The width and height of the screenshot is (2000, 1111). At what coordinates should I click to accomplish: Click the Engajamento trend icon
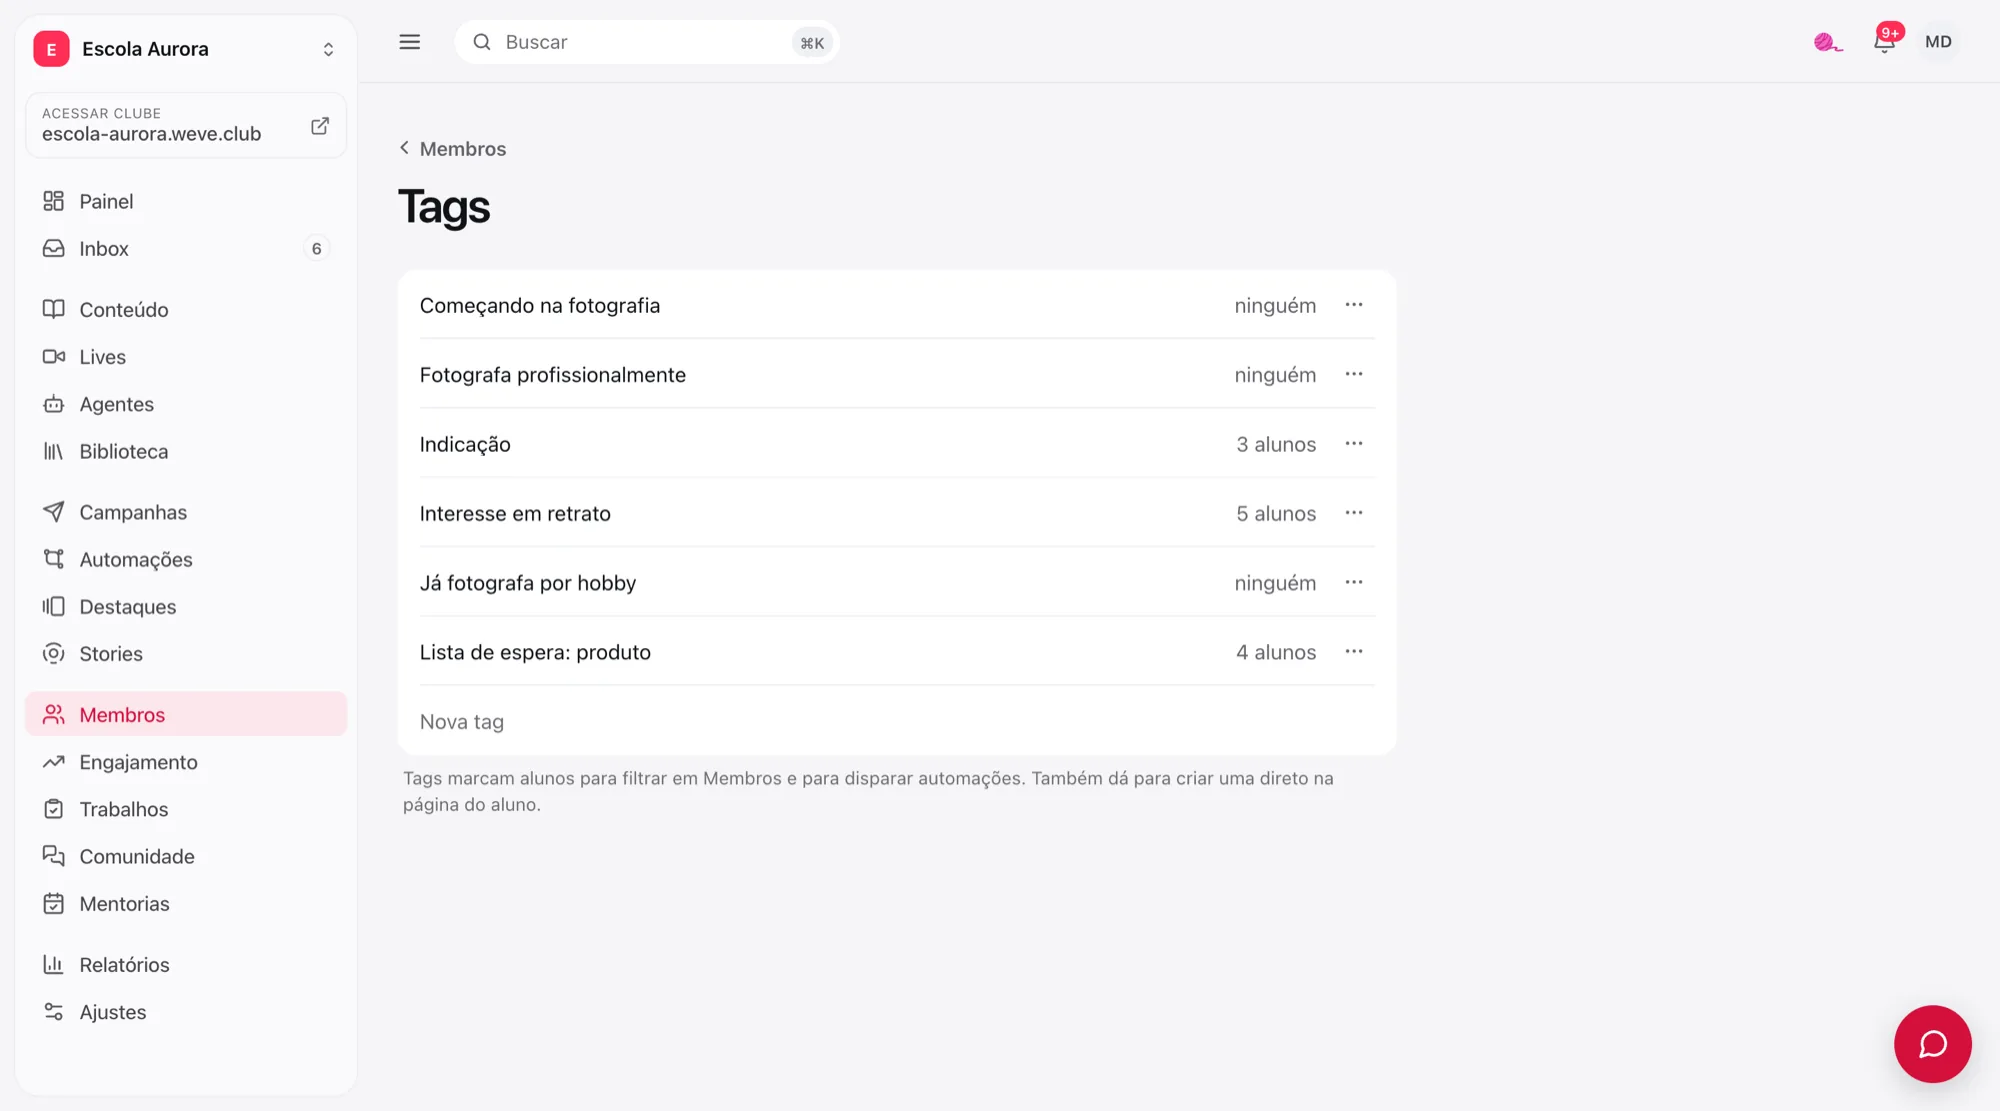[54, 762]
